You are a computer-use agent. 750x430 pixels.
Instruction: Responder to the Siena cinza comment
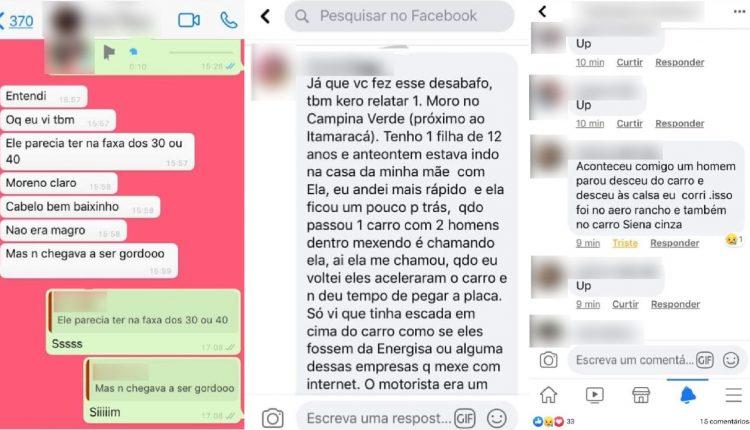(674, 243)
